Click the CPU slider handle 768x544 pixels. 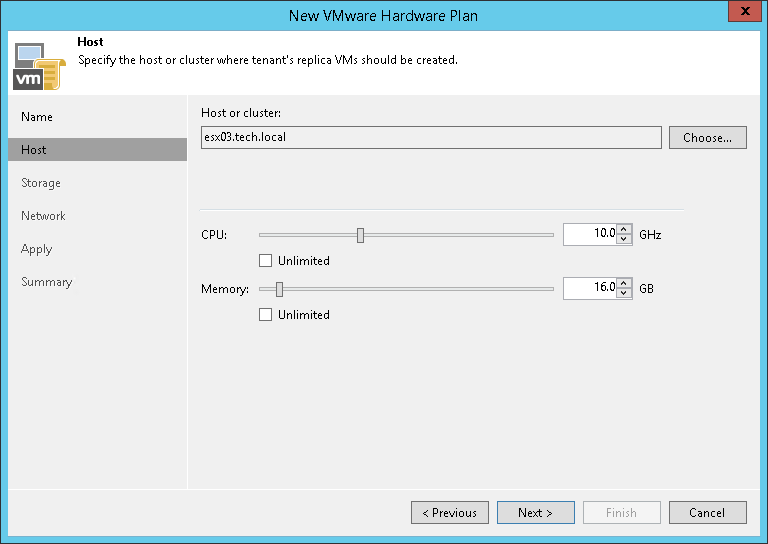tap(360, 235)
